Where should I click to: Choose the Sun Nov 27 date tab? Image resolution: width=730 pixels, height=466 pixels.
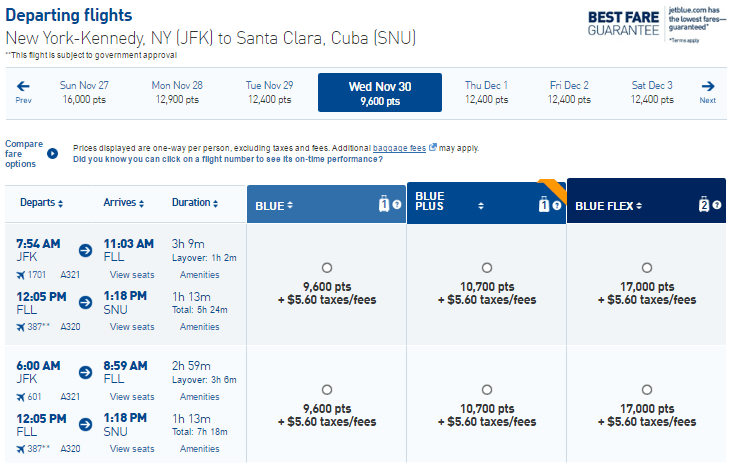(84, 92)
